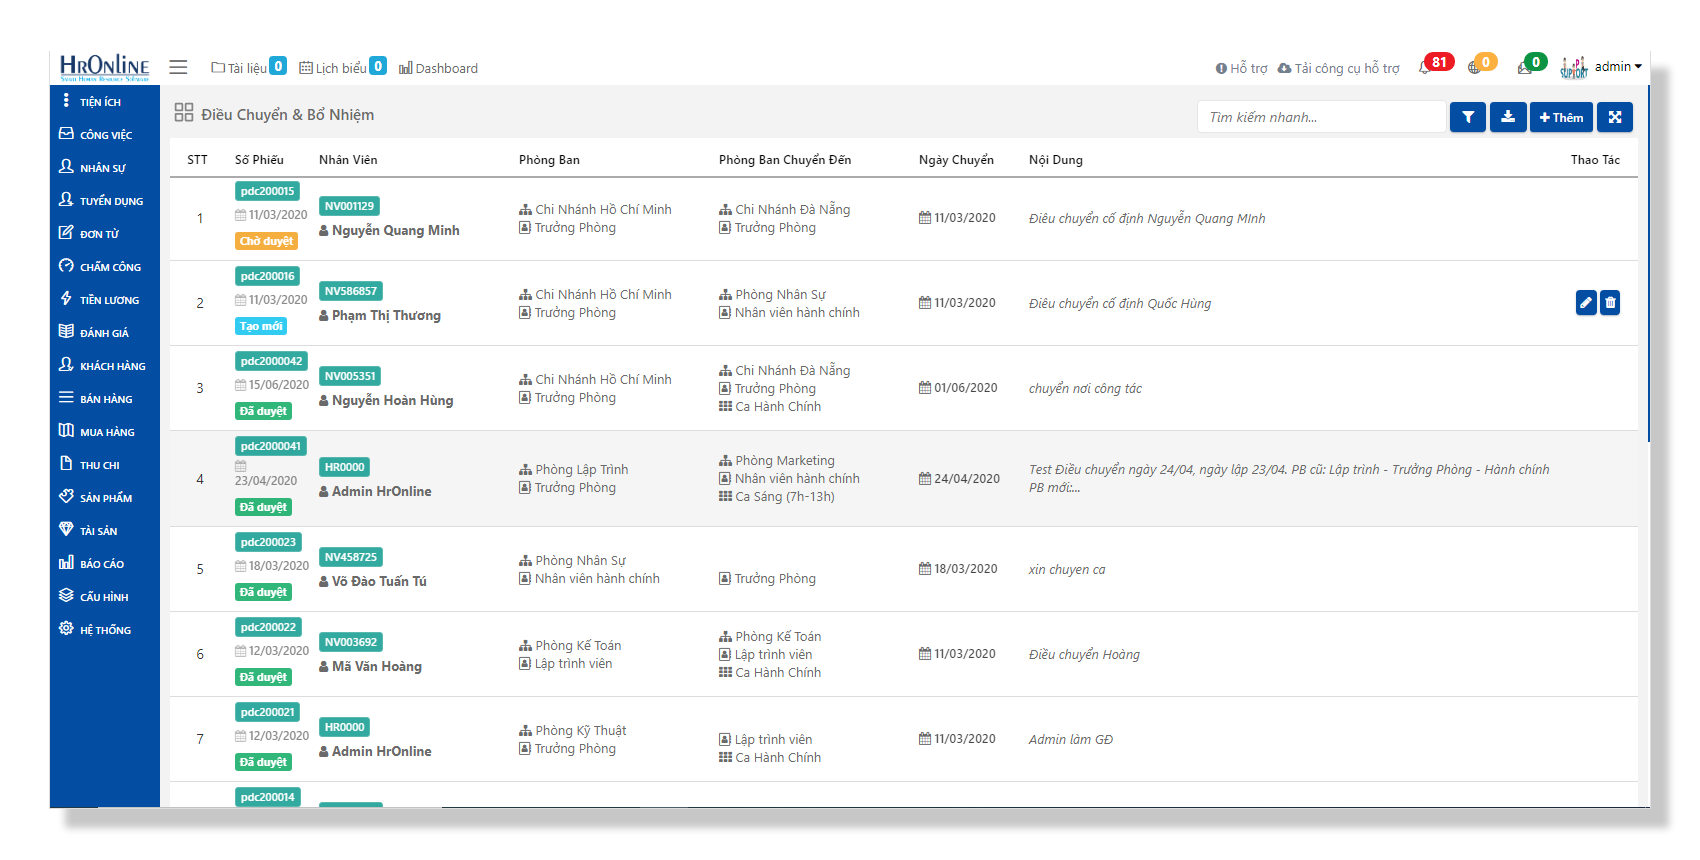This screenshot has width=1700, height=860.
Task: Click the grid icon beside page title
Action: [184, 113]
